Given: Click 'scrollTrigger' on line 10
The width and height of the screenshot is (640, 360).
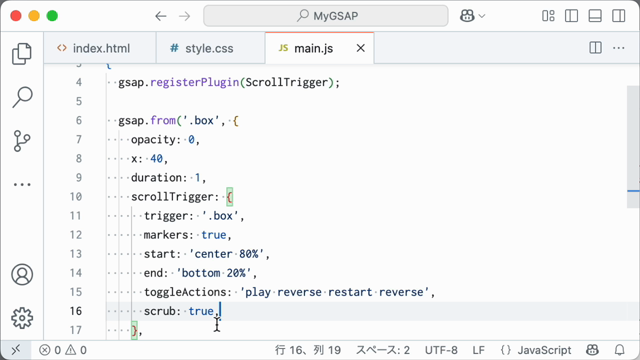Looking at the screenshot, I should (x=172, y=197).
